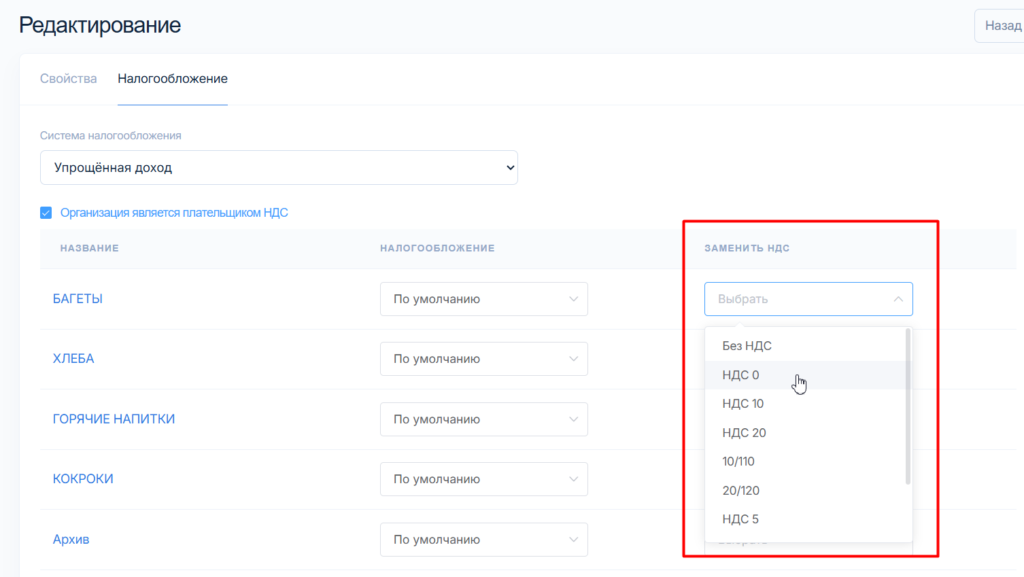Switch to the Свойства tab
1024x577 pixels.
[x=68, y=79]
